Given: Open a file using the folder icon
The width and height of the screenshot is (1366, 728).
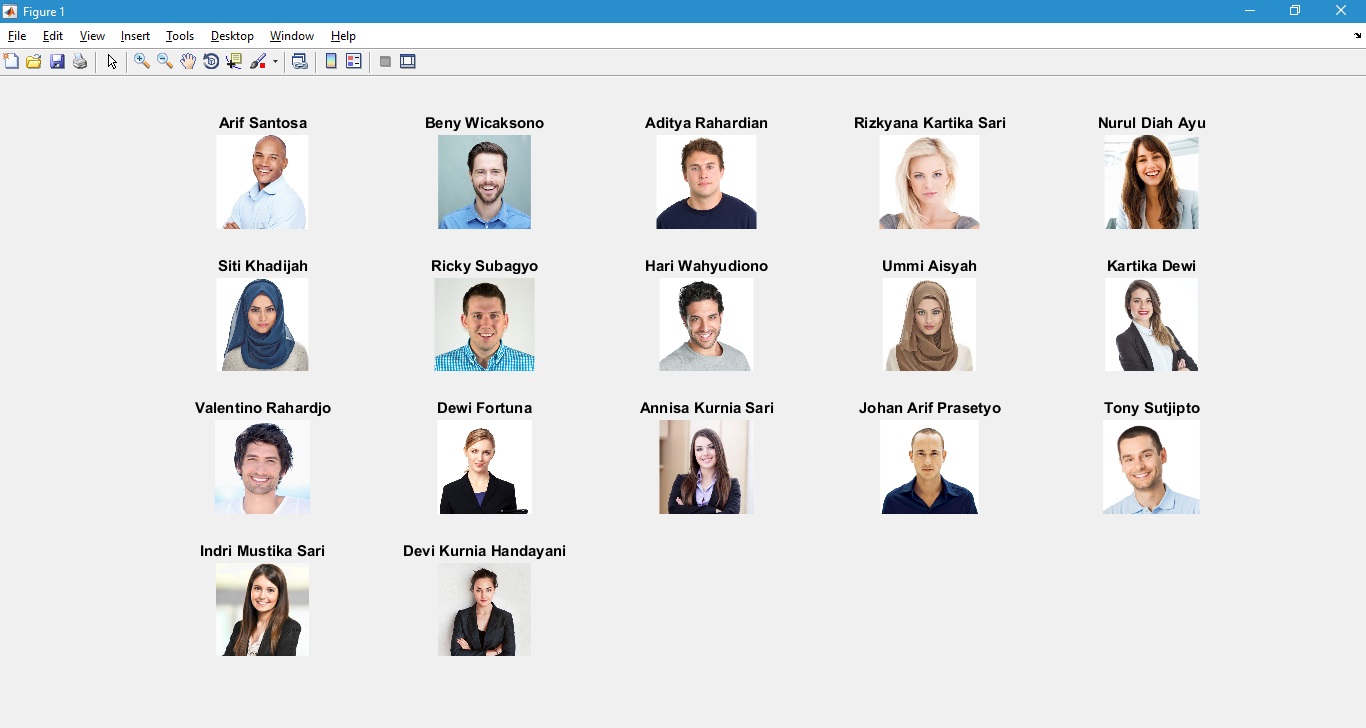Looking at the screenshot, I should (34, 62).
